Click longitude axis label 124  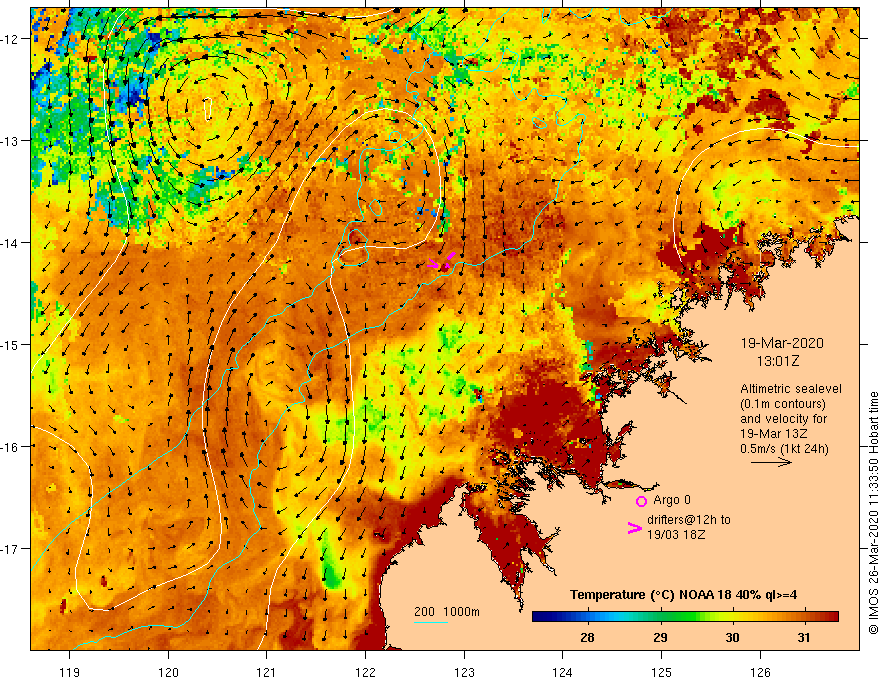[563, 672]
